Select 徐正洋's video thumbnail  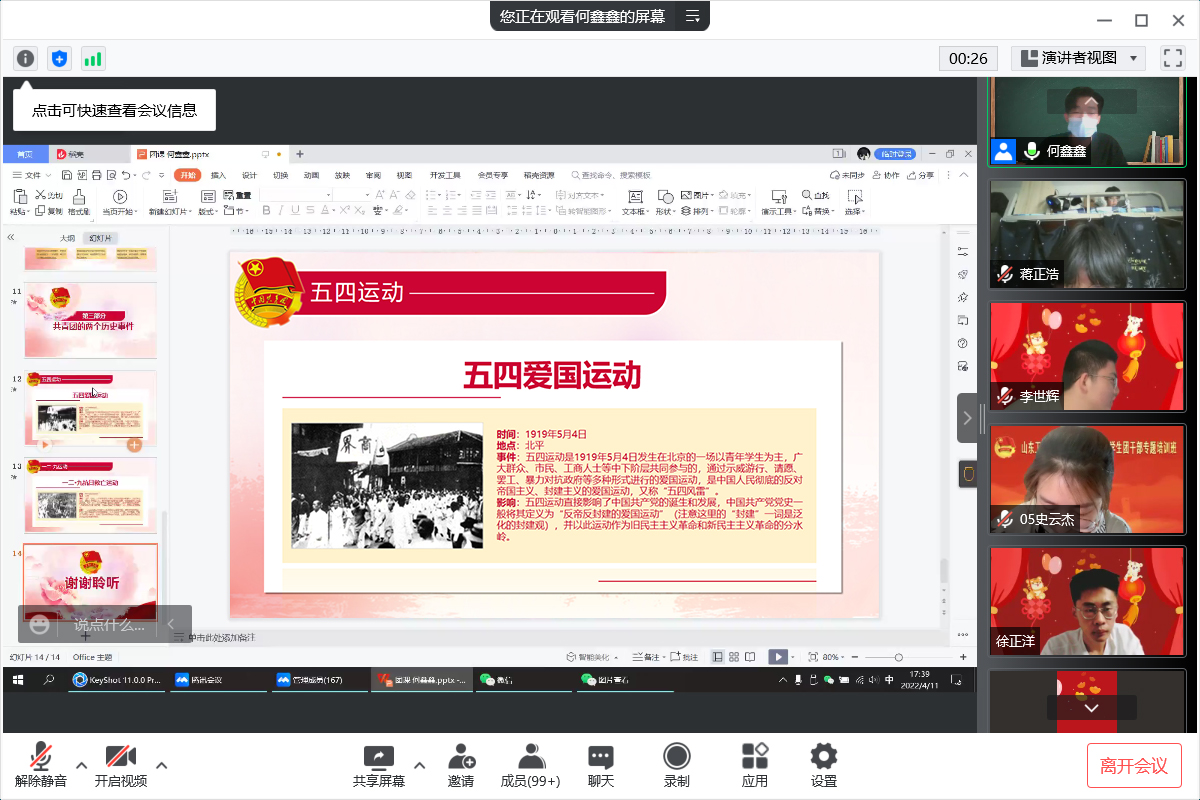(1086, 600)
